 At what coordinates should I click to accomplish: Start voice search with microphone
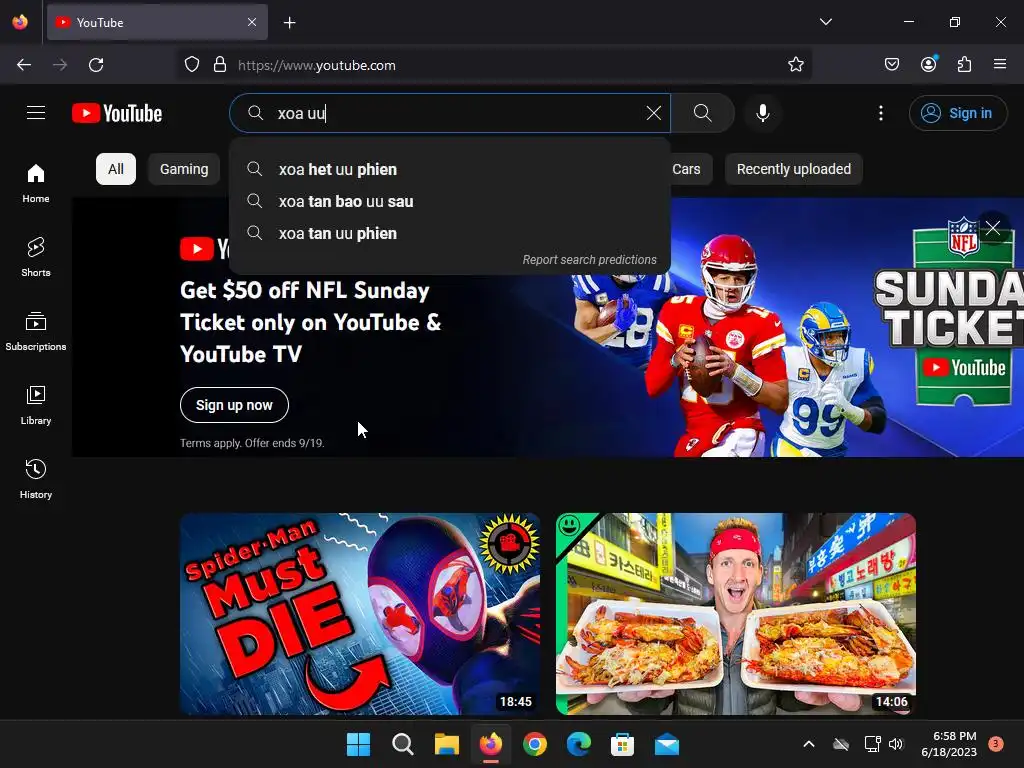click(762, 113)
